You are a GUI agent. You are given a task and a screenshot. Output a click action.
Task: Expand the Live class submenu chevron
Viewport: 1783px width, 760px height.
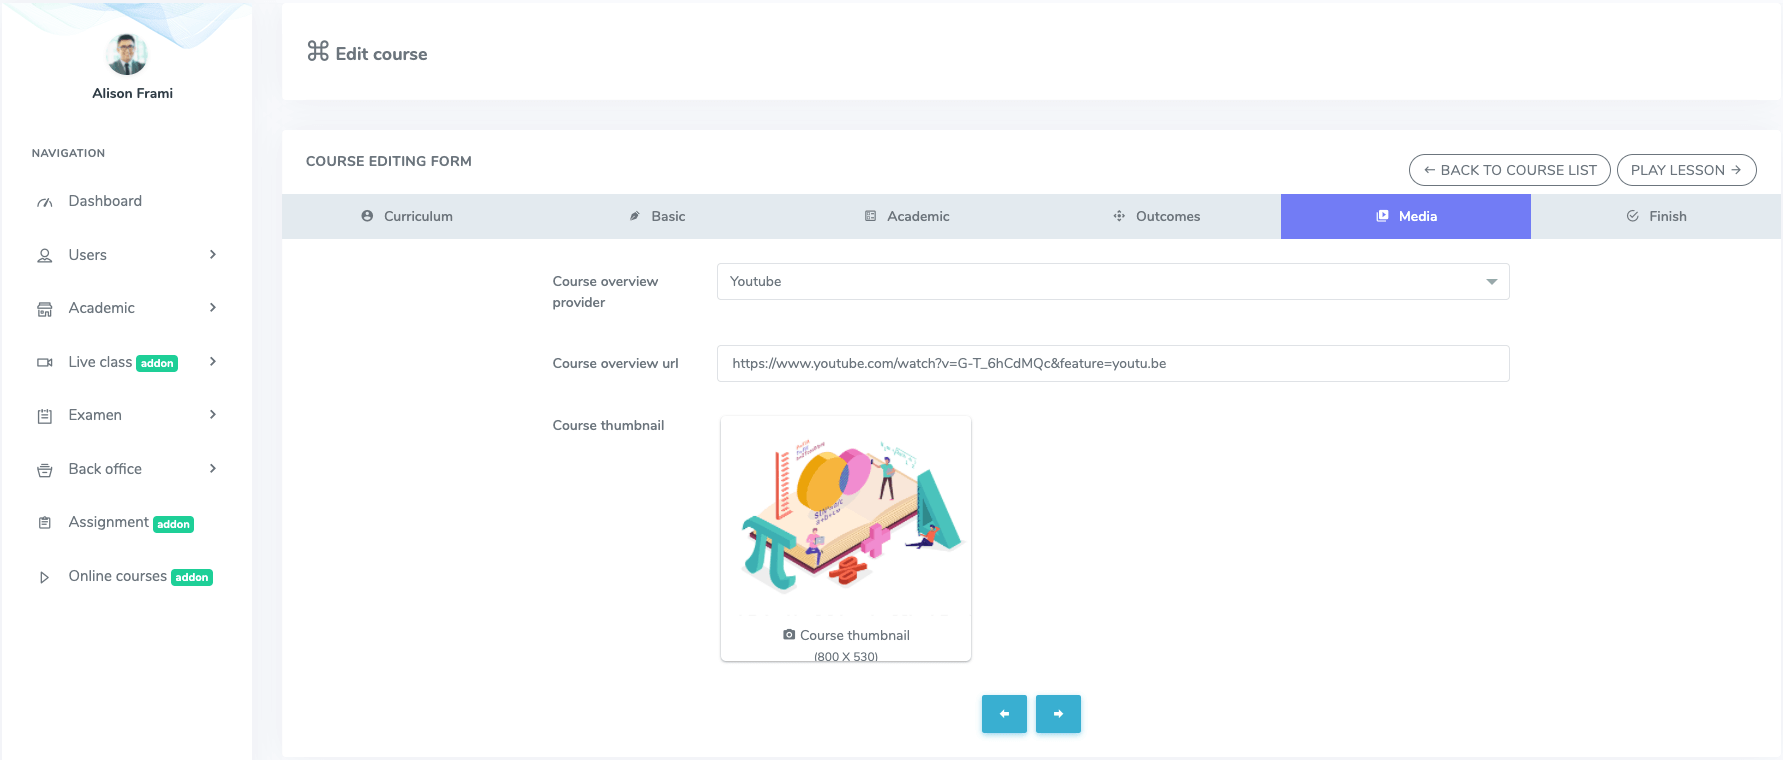(x=213, y=362)
